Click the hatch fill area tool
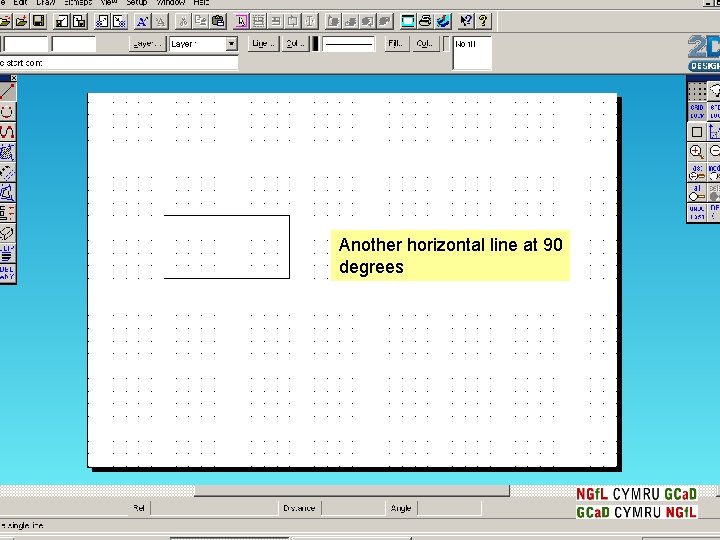Screen dimensions: 720x540 point(7,152)
